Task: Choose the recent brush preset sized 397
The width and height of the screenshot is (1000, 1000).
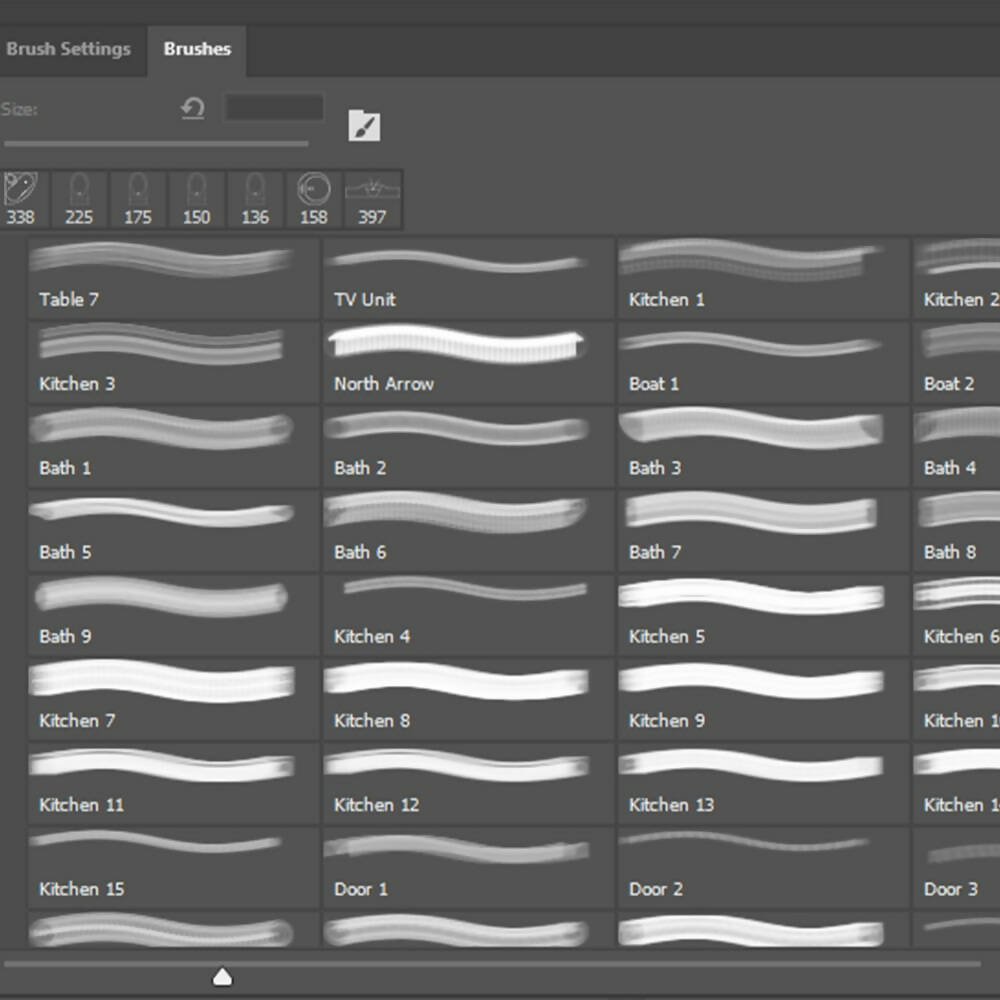Action: 372,199
